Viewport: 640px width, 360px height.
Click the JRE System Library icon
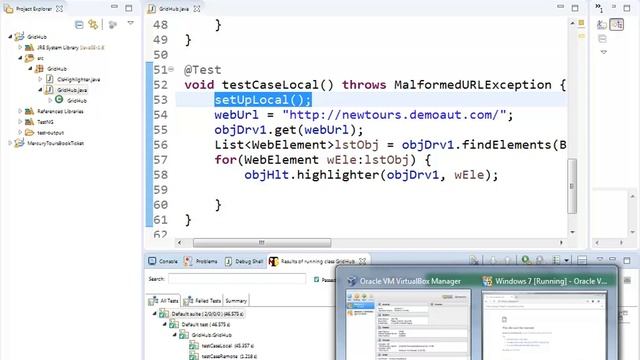click(x=29, y=47)
